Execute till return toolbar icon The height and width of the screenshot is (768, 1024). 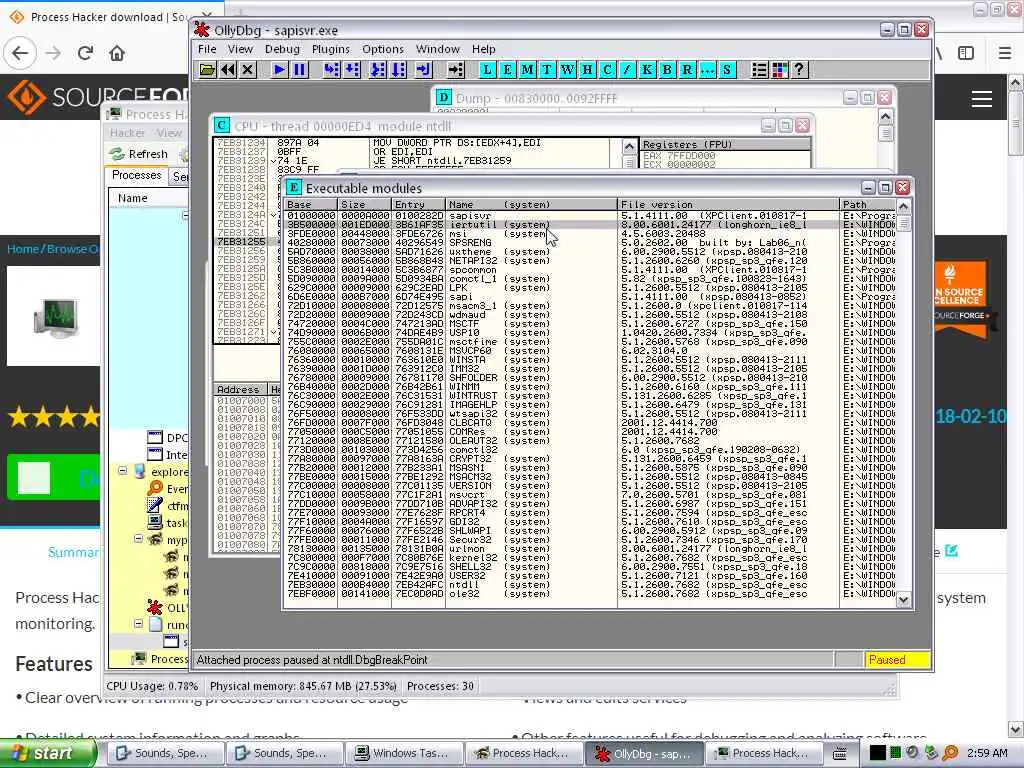tap(423, 70)
